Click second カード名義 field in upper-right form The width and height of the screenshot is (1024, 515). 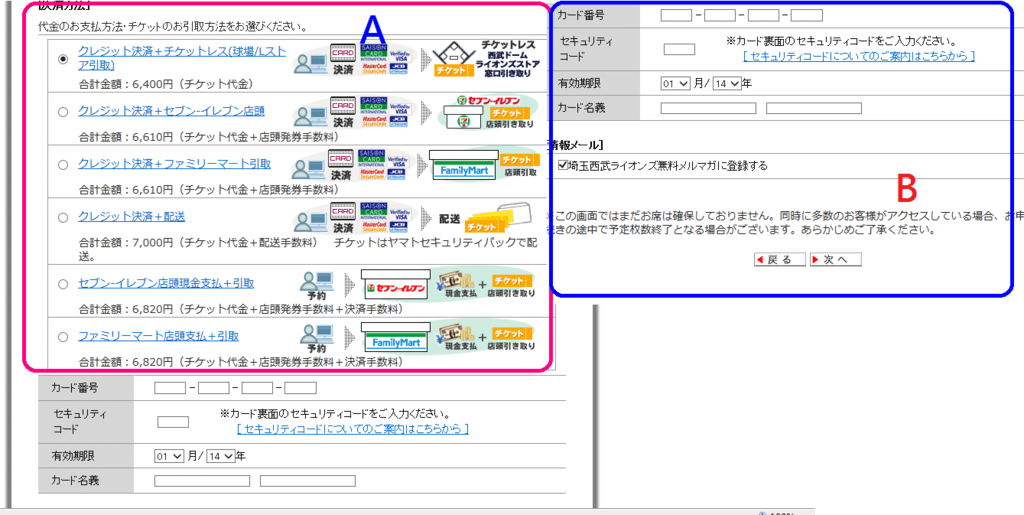coord(814,108)
